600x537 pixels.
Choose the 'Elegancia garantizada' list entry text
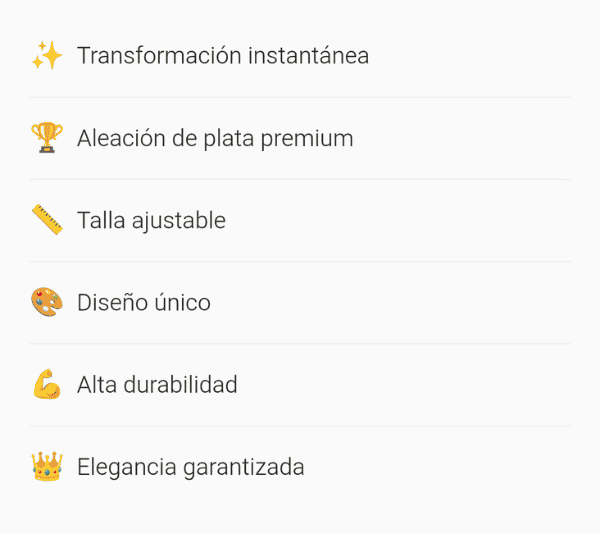pos(190,466)
